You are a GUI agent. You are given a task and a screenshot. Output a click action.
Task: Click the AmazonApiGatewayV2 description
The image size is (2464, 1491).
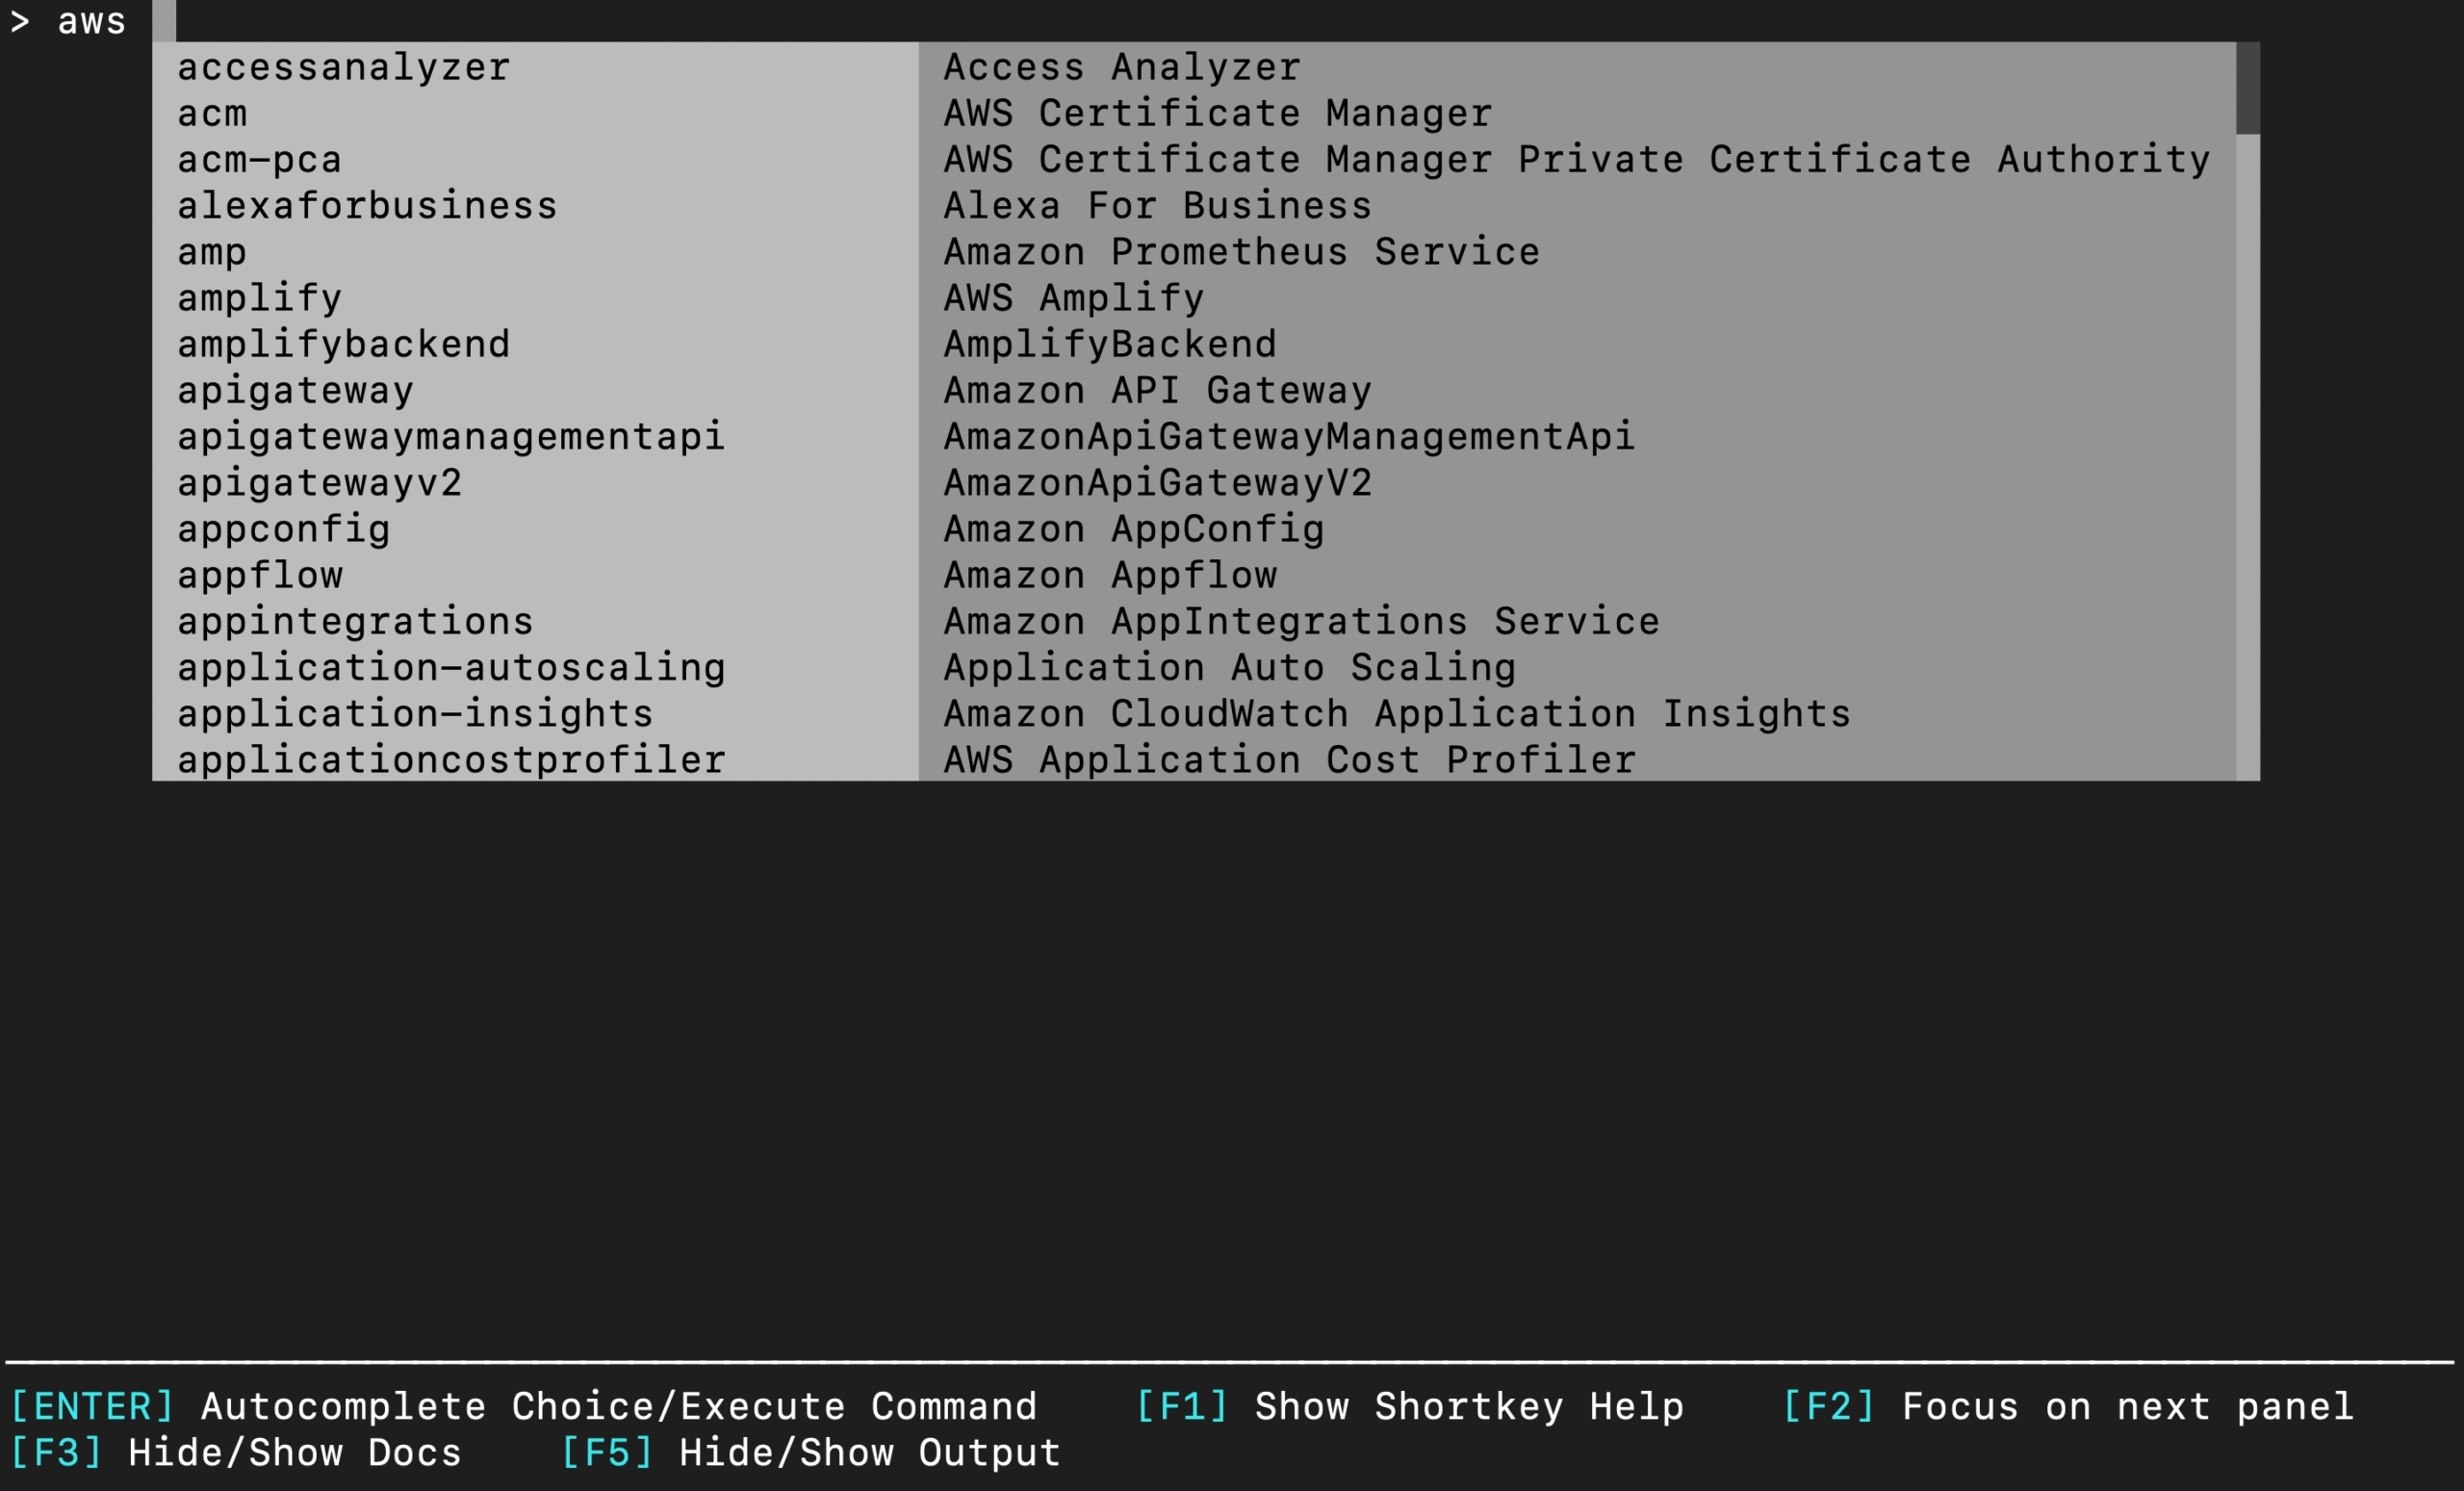(x=1158, y=482)
